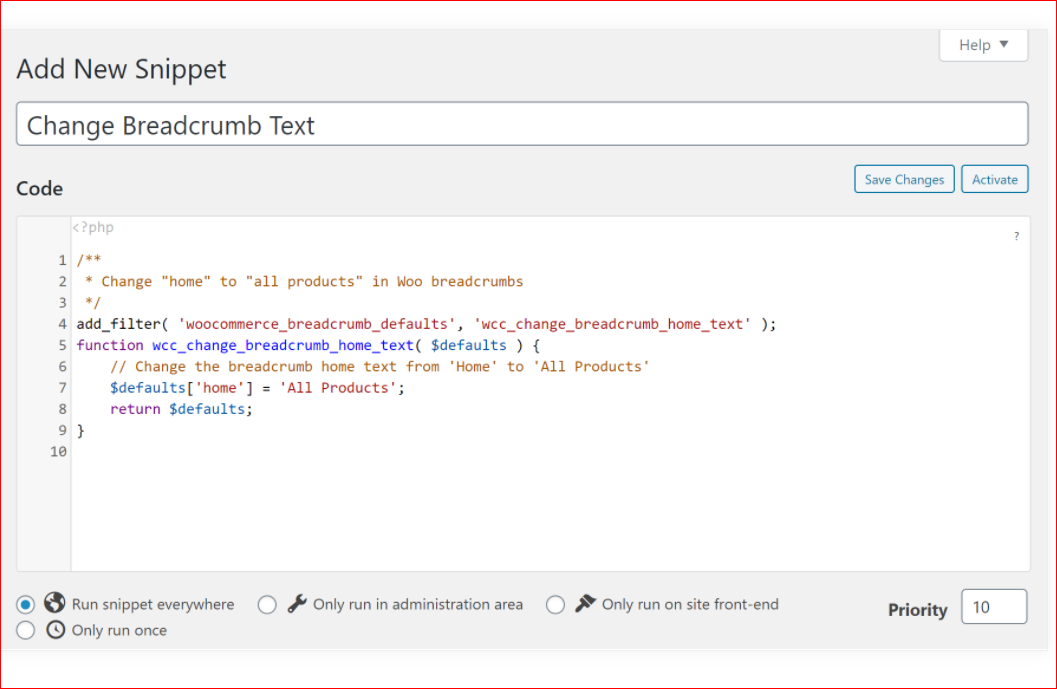This screenshot has height=689, width=1057.
Task: Expand the Help dropdown tab
Action: (x=983, y=45)
